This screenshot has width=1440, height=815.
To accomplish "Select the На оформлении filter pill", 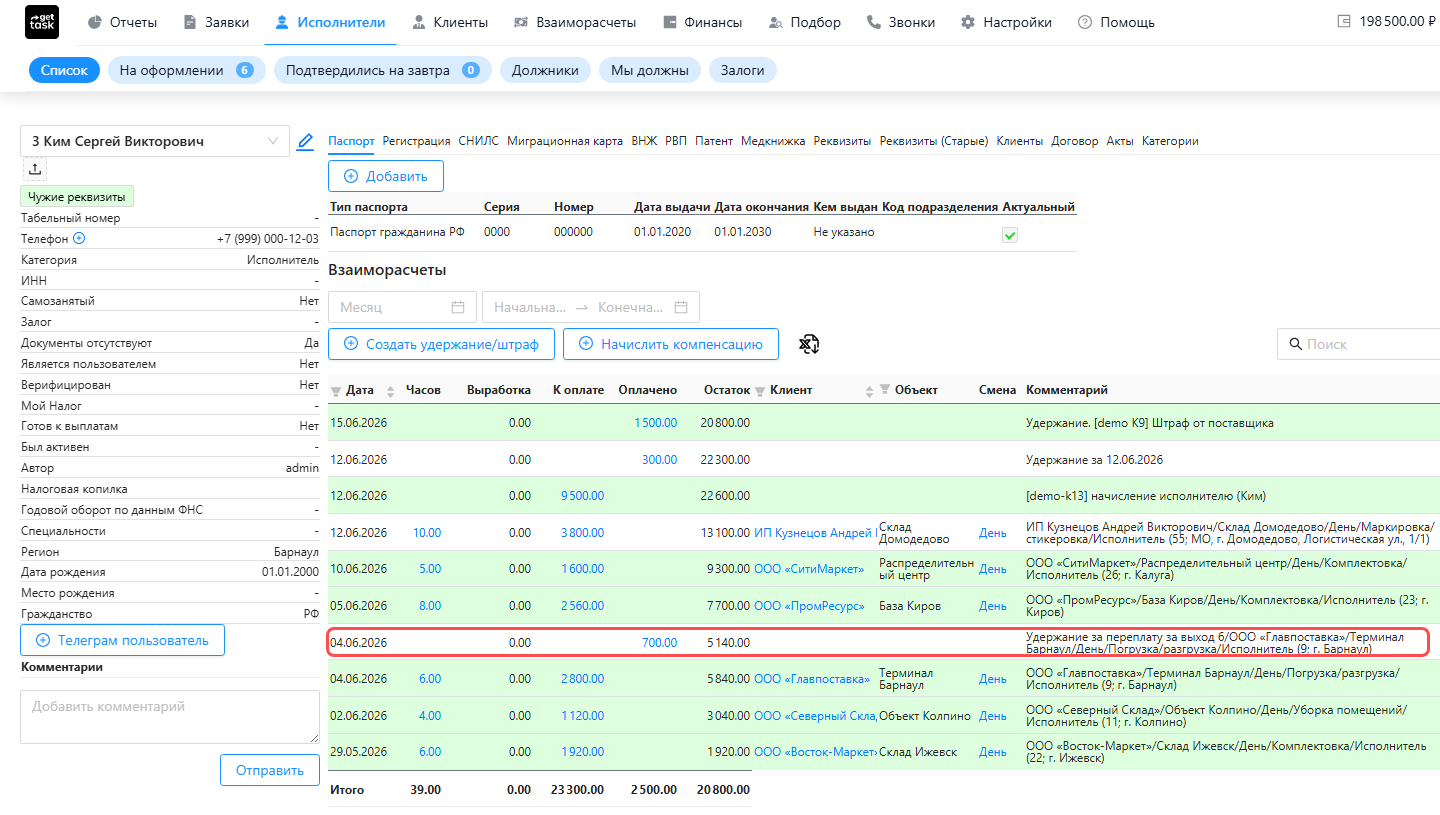I will [186, 70].
